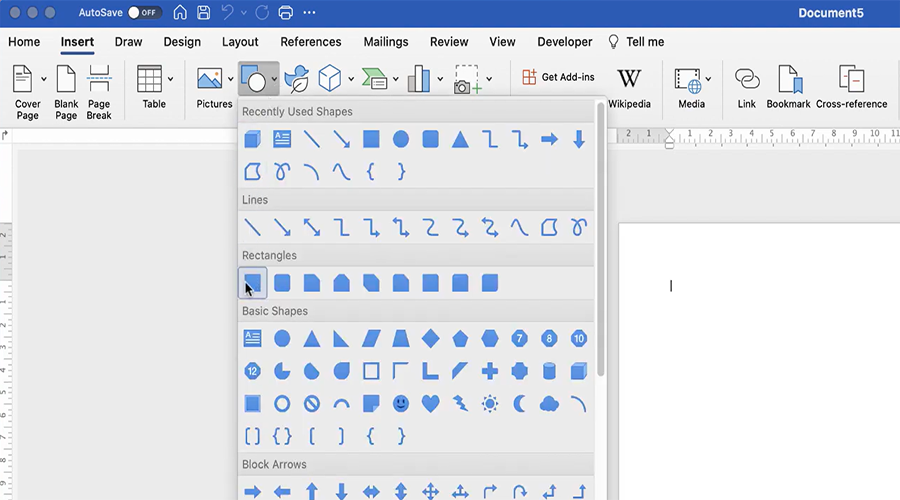The image size is (900, 500).
Task: Expand the Media dropdown arrow
Action: pyautogui.click(x=708, y=79)
